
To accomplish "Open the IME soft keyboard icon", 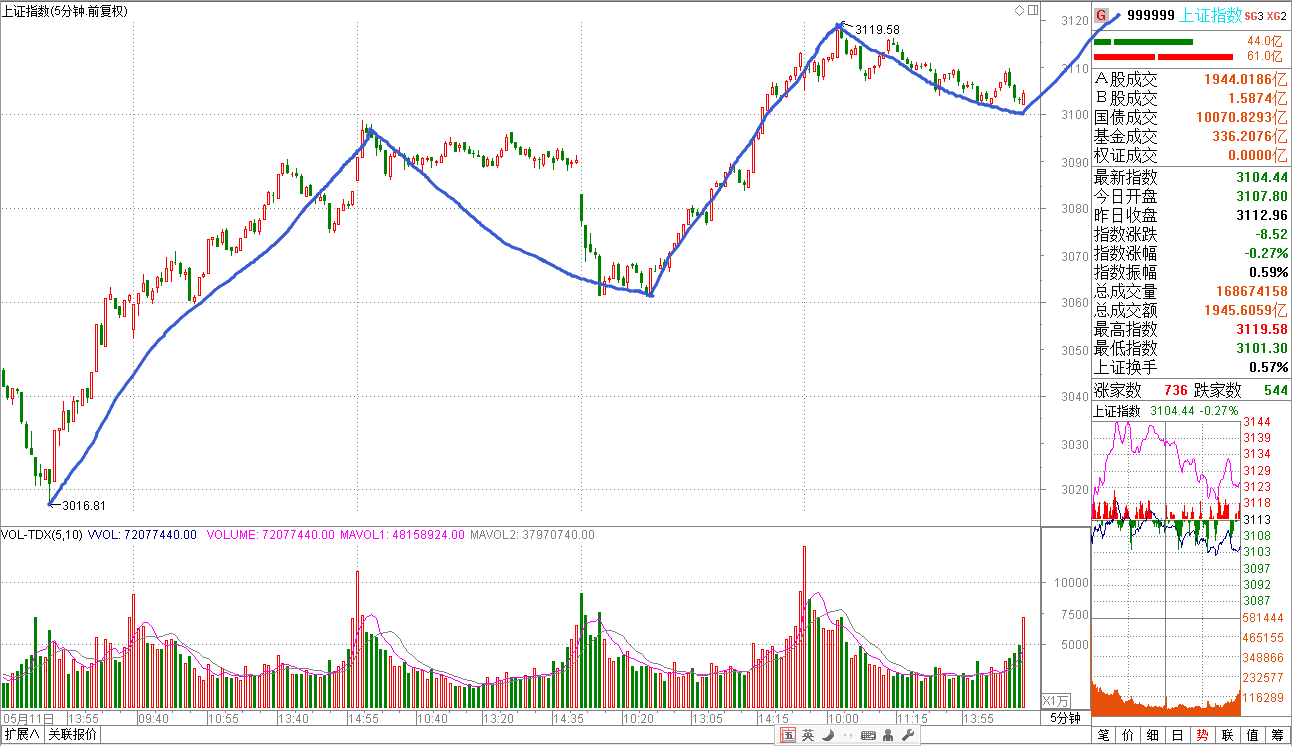I will (x=867, y=736).
